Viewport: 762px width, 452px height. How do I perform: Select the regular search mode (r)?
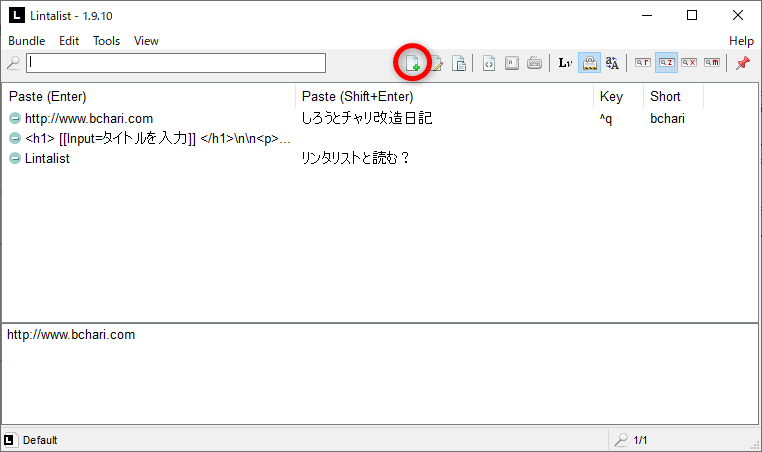pyautogui.click(x=642, y=63)
